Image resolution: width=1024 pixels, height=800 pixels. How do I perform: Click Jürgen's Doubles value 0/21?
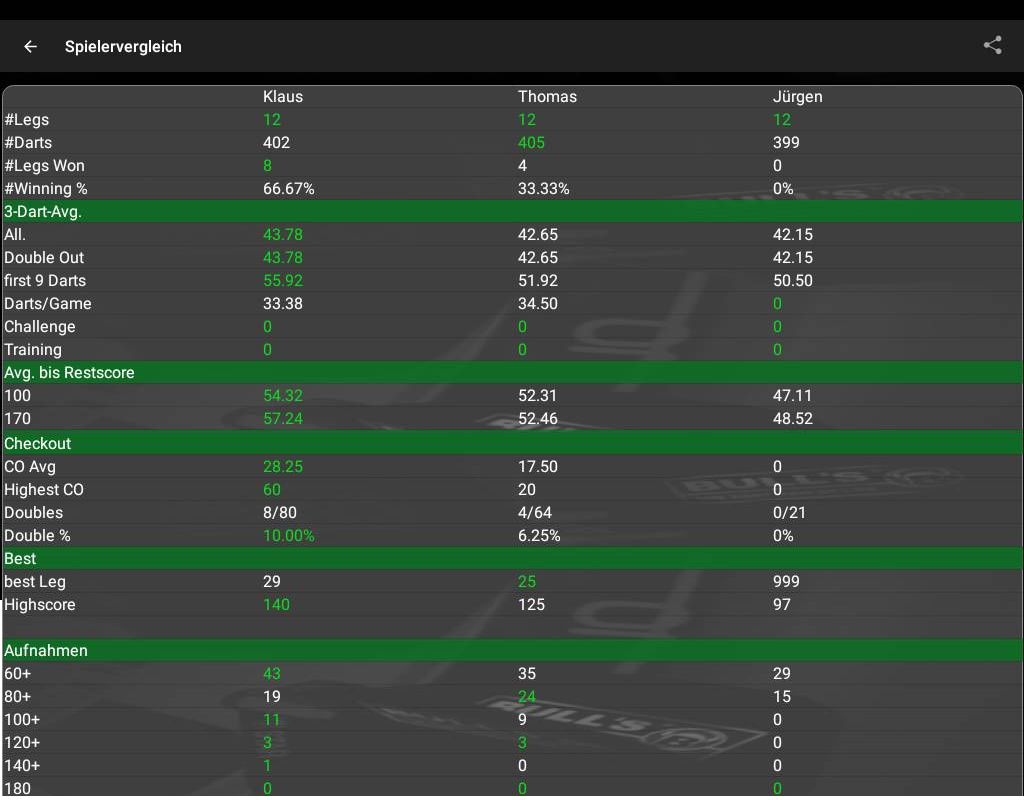(789, 513)
